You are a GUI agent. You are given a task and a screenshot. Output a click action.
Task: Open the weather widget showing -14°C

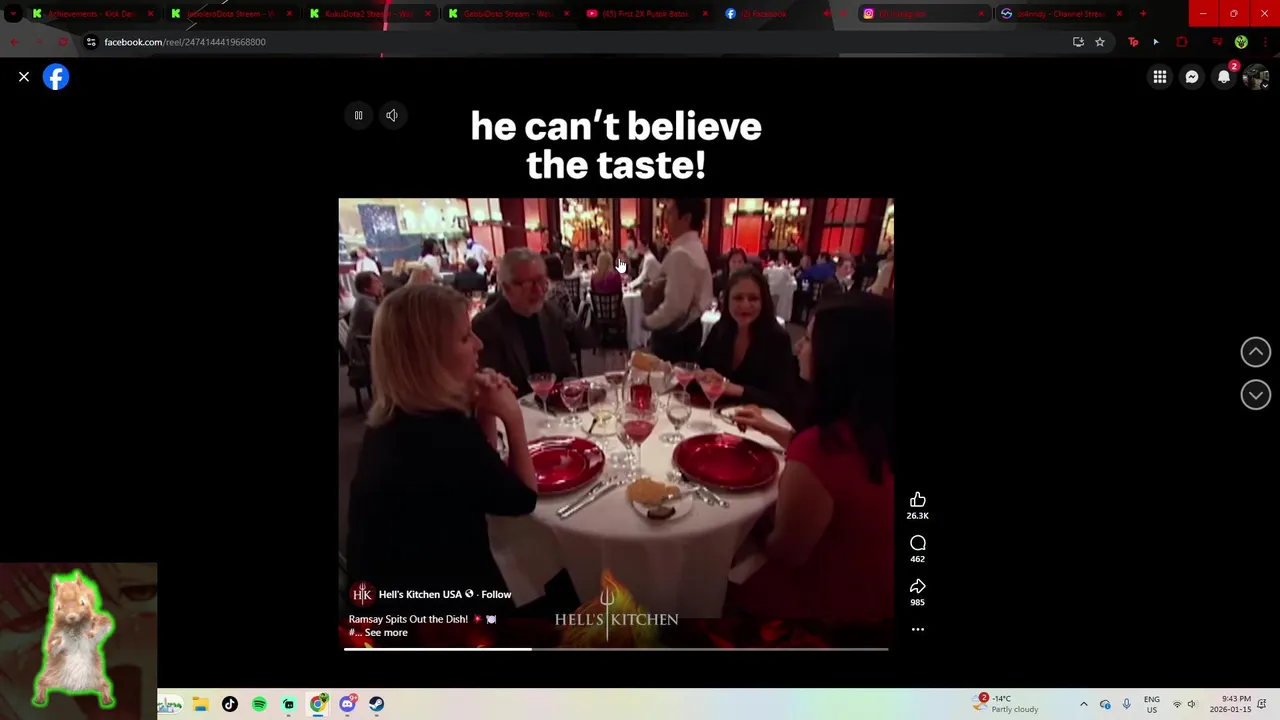tap(1007, 704)
